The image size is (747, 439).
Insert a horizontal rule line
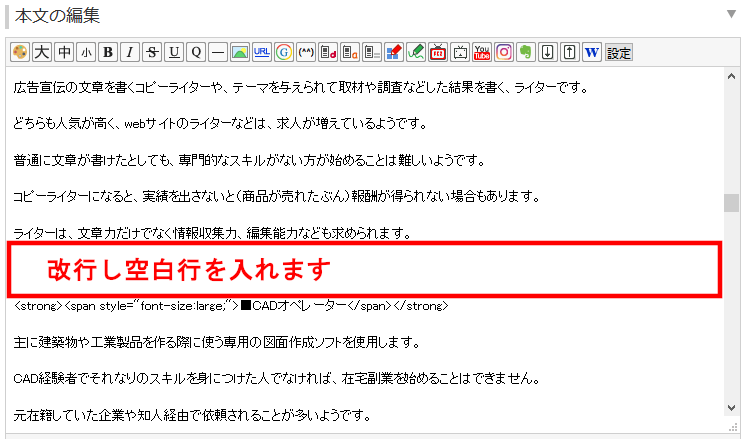pyautogui.click(x=218, y=52)
